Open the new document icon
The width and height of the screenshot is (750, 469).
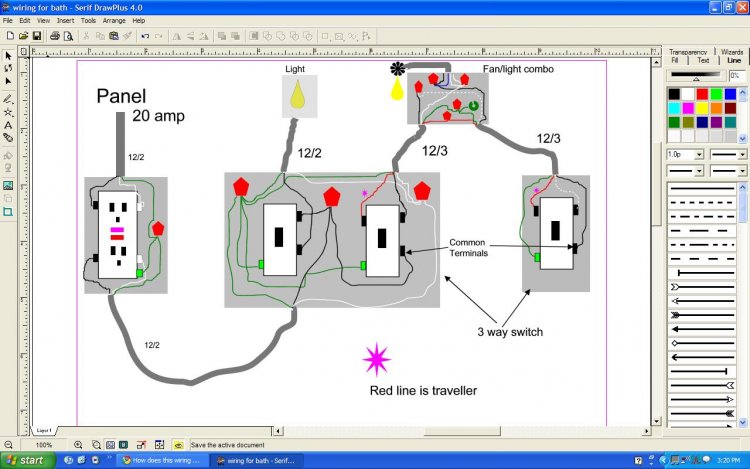tap(9, 35)
